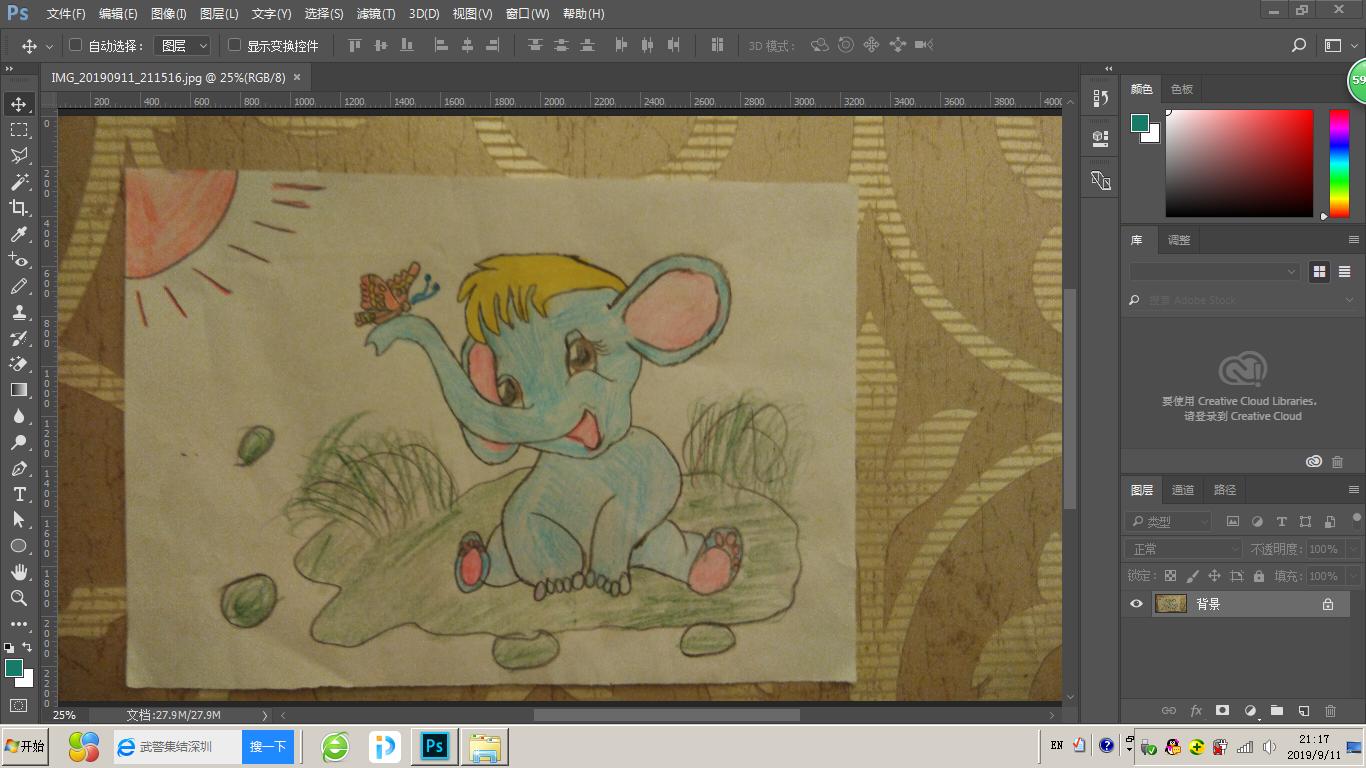This screenshot has width=1366, height=768.
Task: Select the Crop tool
Action: (x=19, y=208)
